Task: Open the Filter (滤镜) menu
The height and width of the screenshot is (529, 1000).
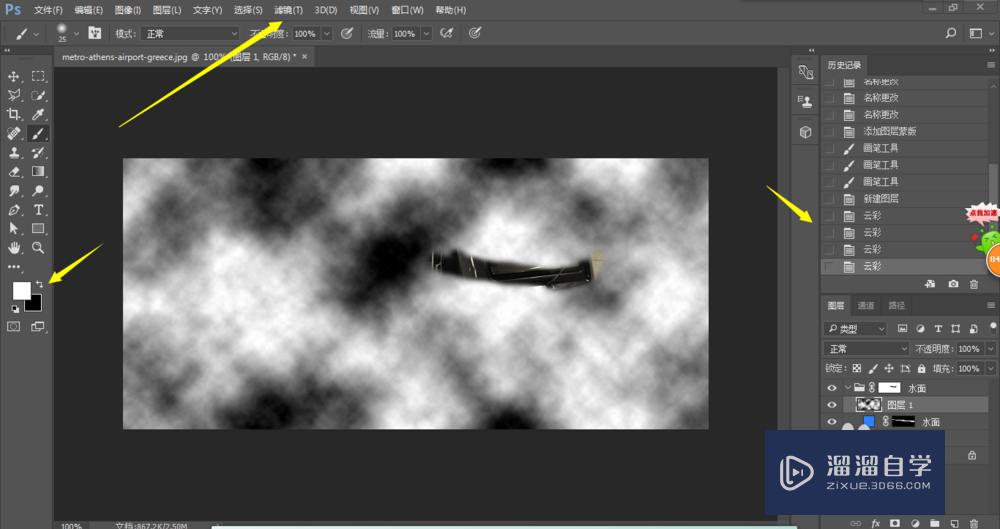Action: click(x=288, y=10)
